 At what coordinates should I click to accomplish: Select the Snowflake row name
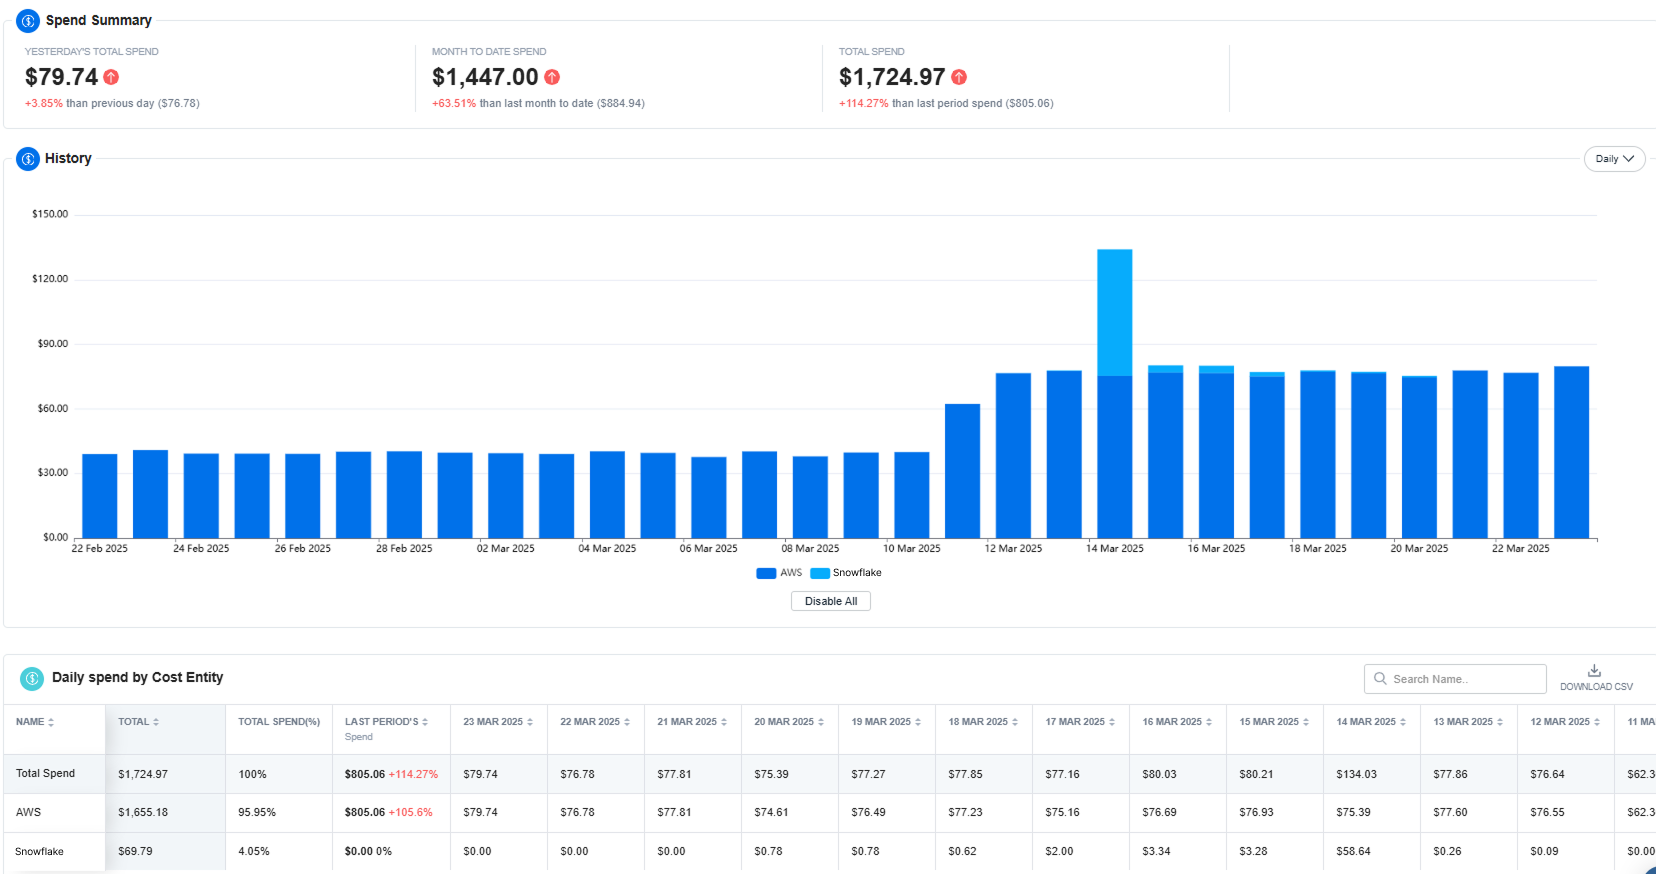coord(39,852)
